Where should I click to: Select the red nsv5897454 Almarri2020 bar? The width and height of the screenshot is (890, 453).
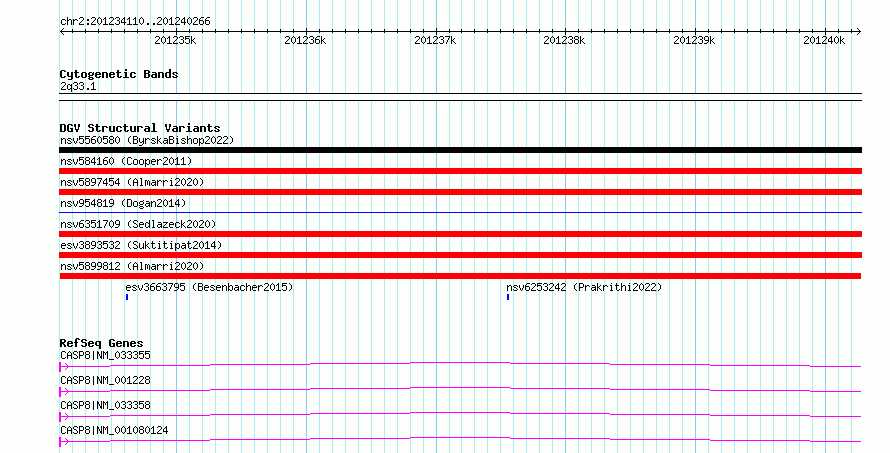pos(460,192)
